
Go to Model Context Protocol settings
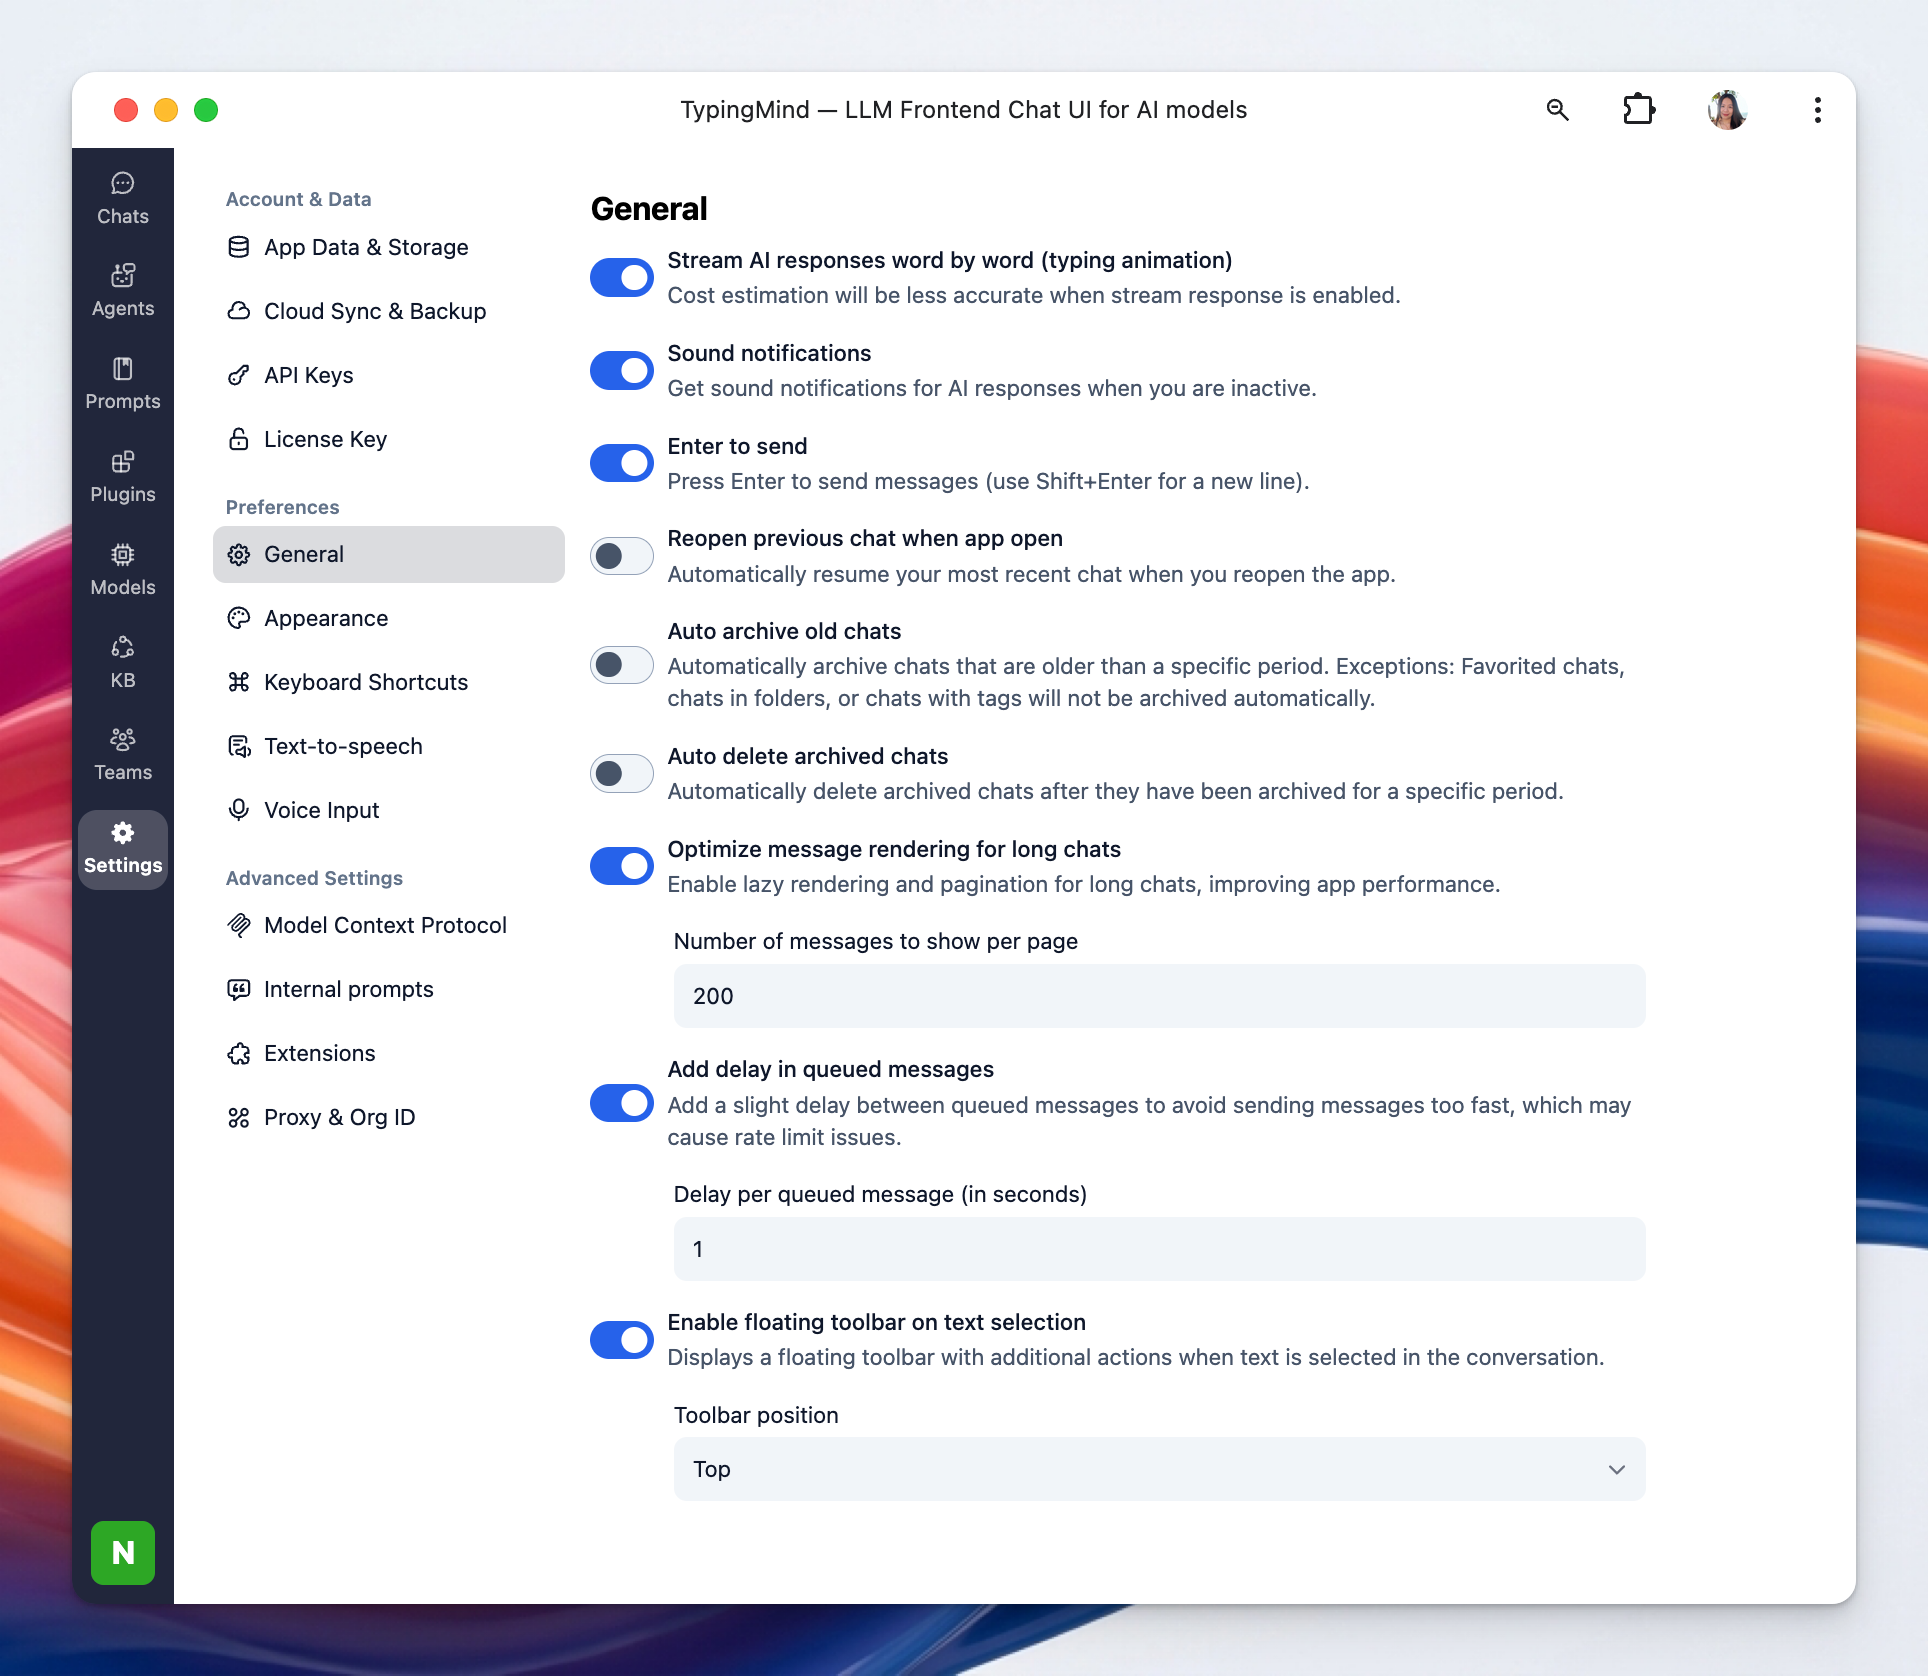point(384,925)
